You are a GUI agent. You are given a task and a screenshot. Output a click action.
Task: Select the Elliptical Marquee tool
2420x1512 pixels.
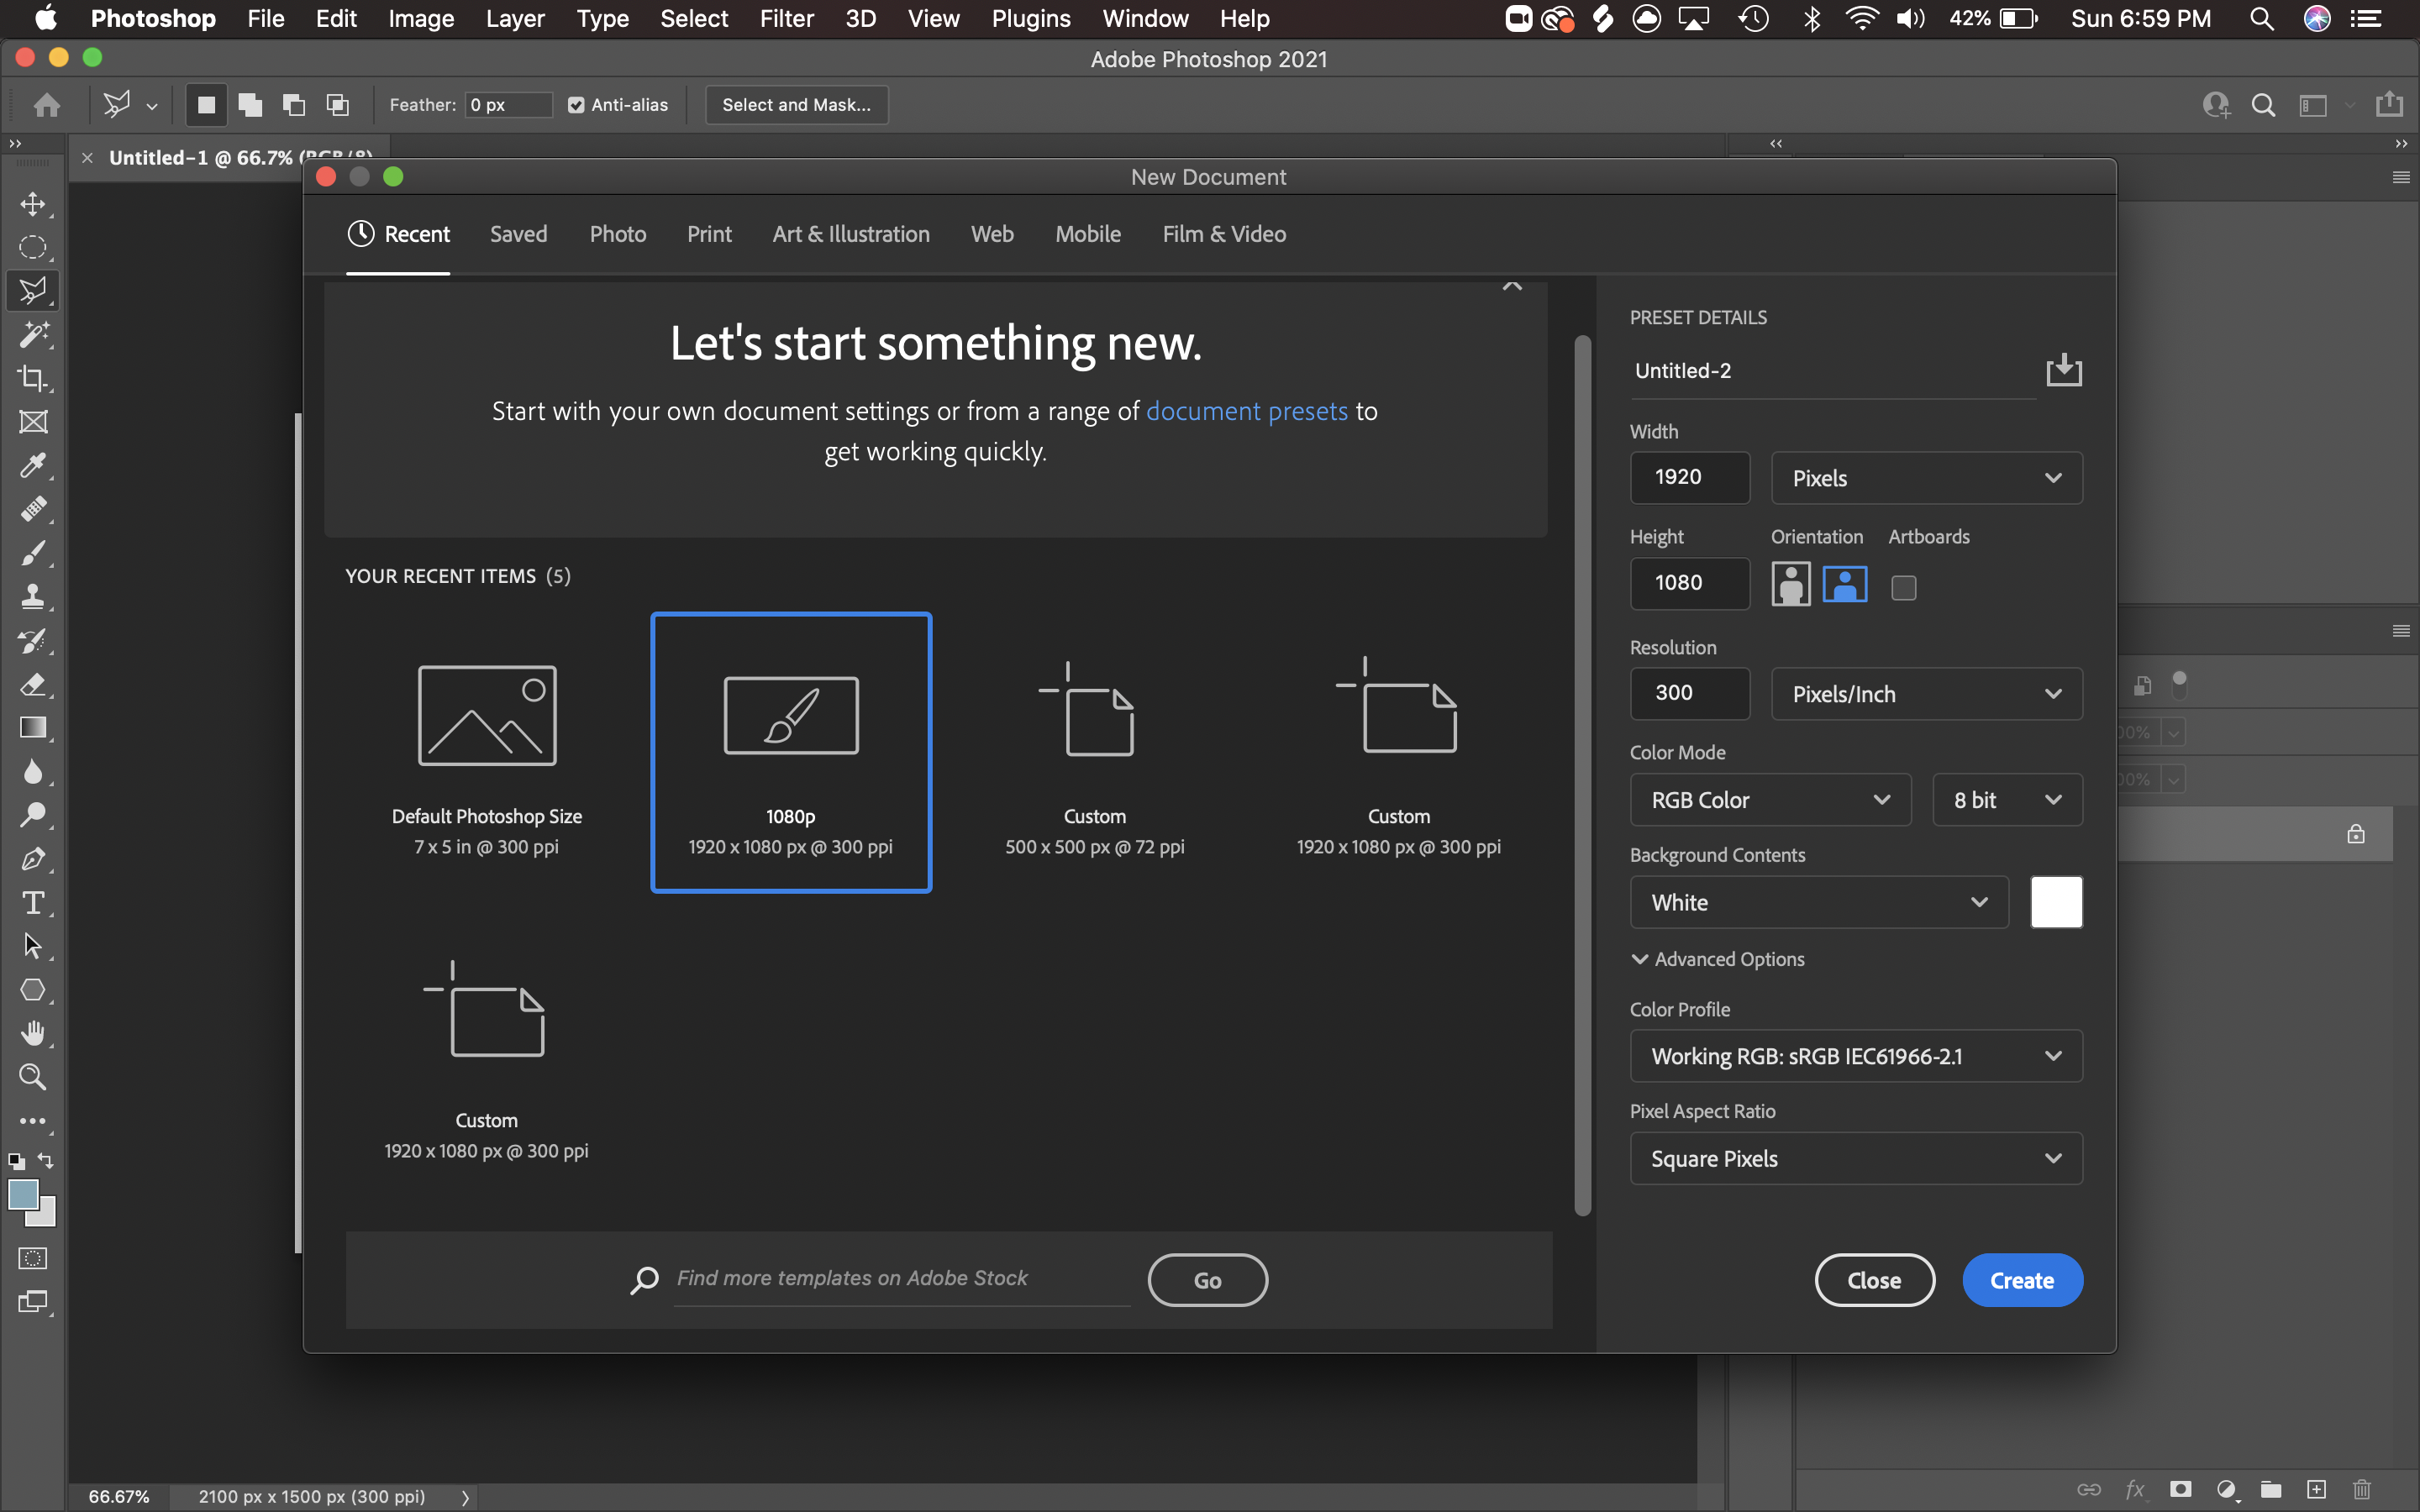point(33,248)
